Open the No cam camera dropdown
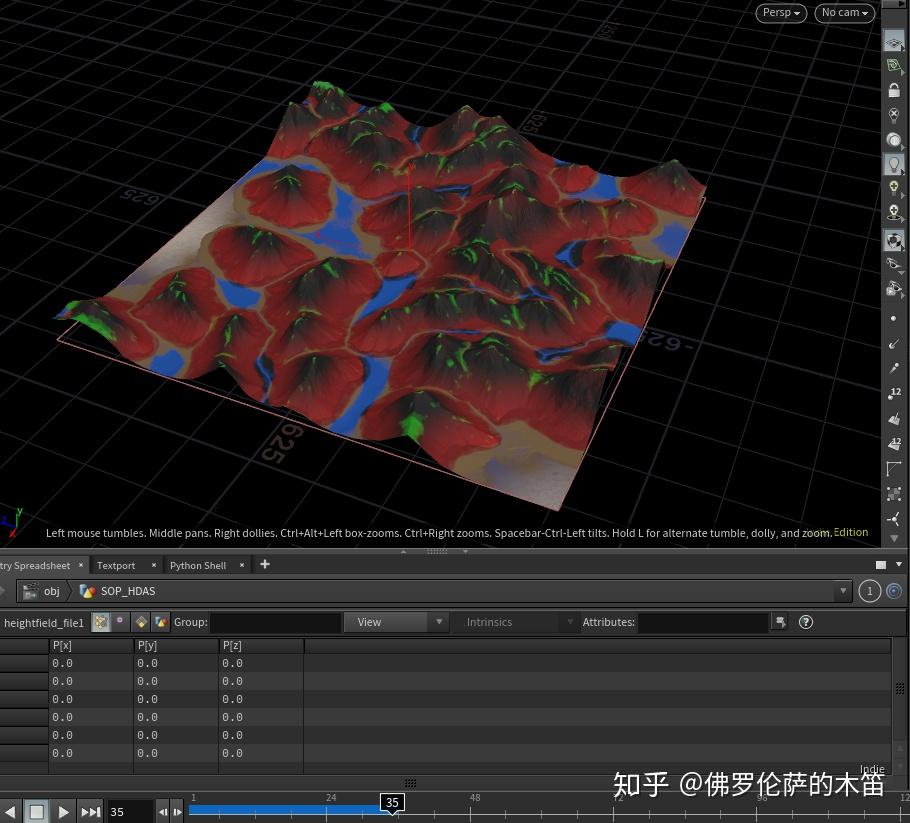910x823 pixels. coord(843,13)
